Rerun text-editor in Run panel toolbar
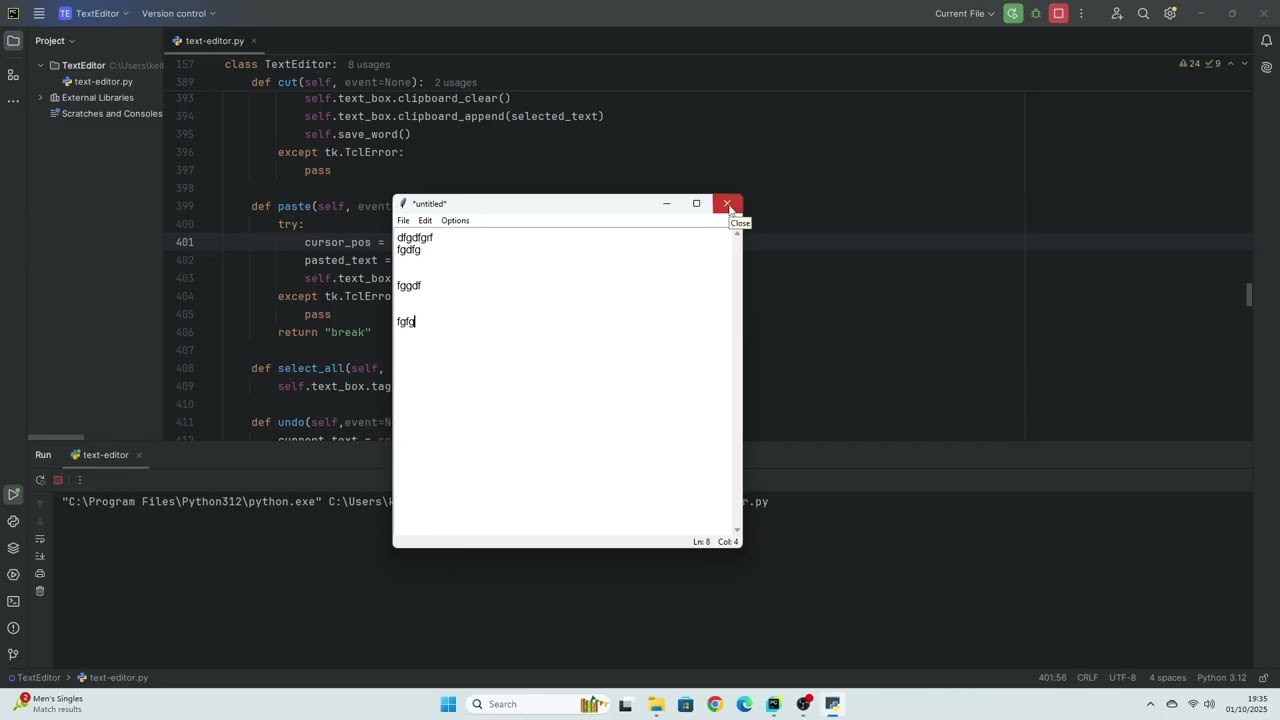1280x720 pixels. pos(40,480)
